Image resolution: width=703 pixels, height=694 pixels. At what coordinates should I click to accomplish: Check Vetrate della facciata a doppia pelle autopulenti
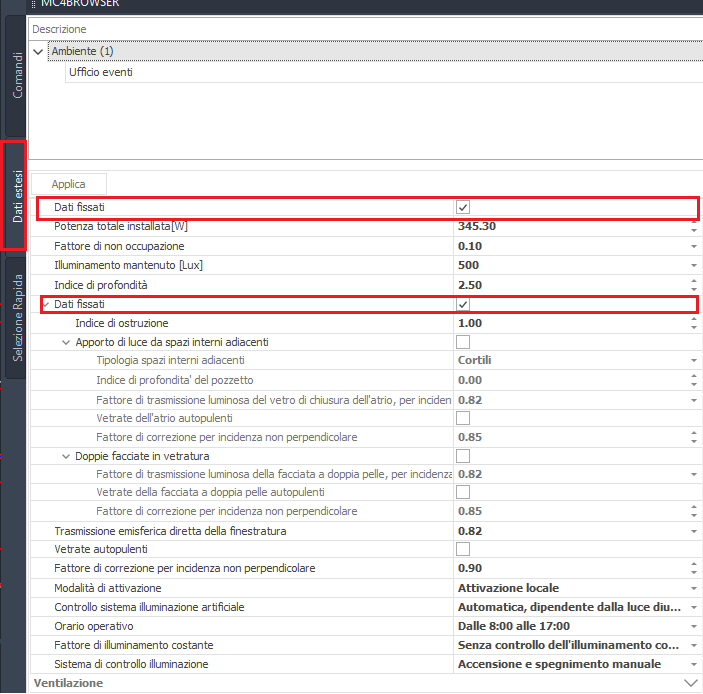(x=463, y=492)
